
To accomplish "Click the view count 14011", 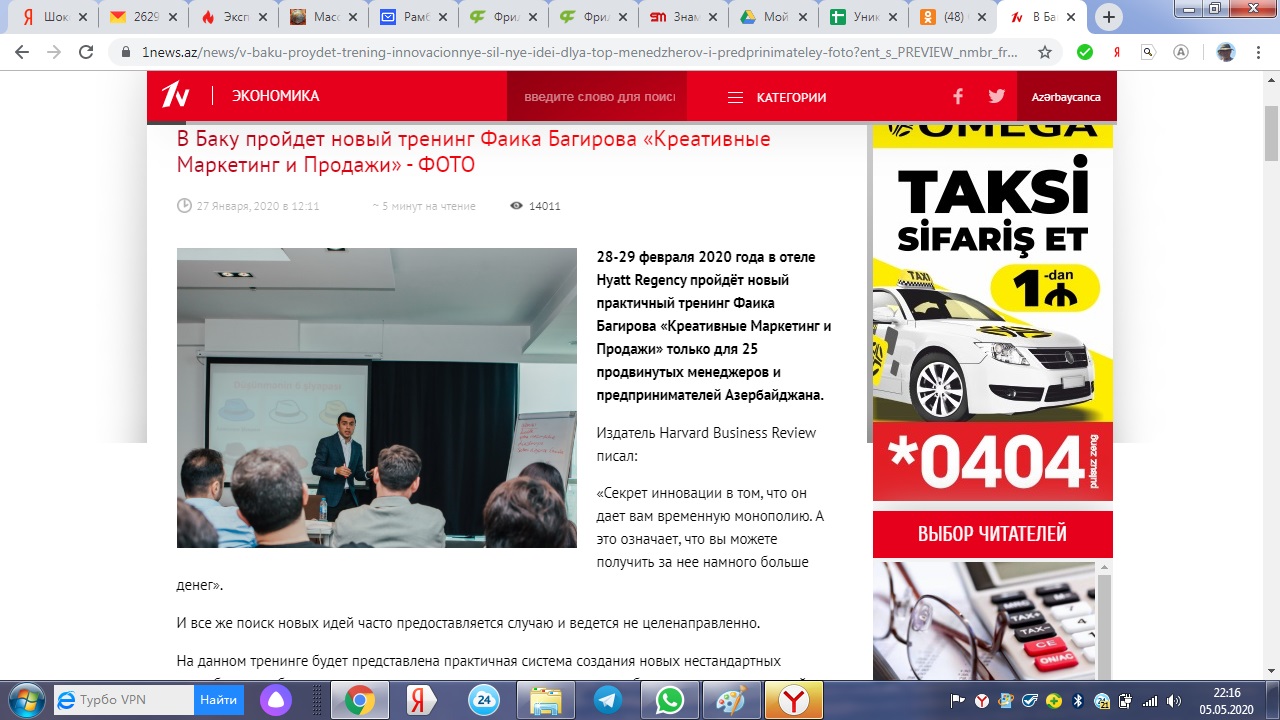I will point(544,206).
